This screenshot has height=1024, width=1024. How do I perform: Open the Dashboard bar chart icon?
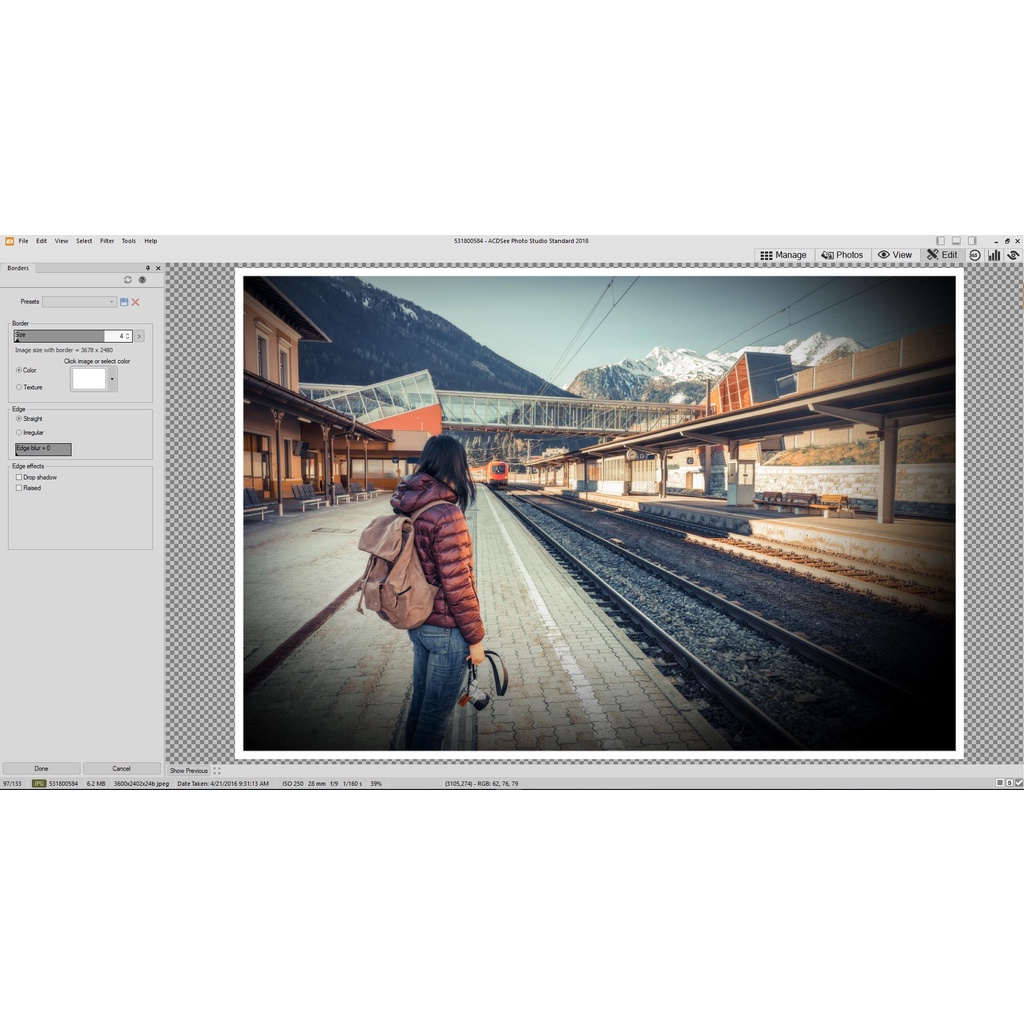994,255
